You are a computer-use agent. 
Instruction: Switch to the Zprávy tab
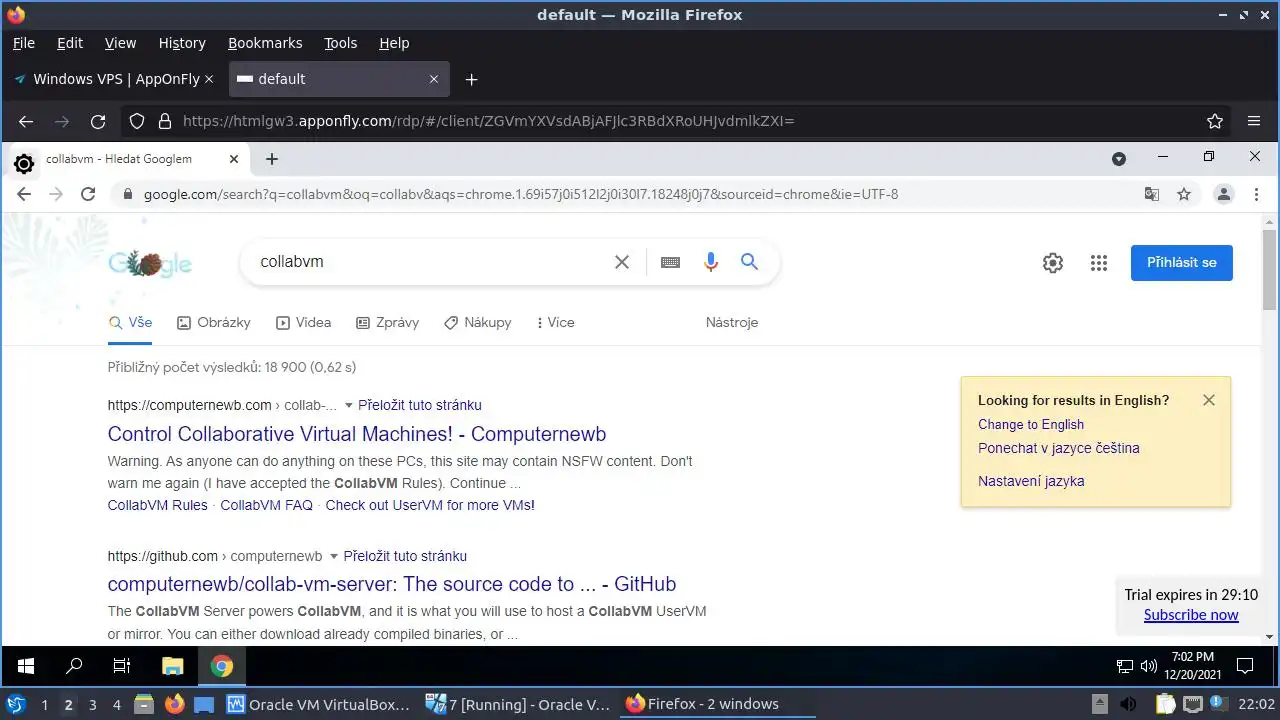387,323
